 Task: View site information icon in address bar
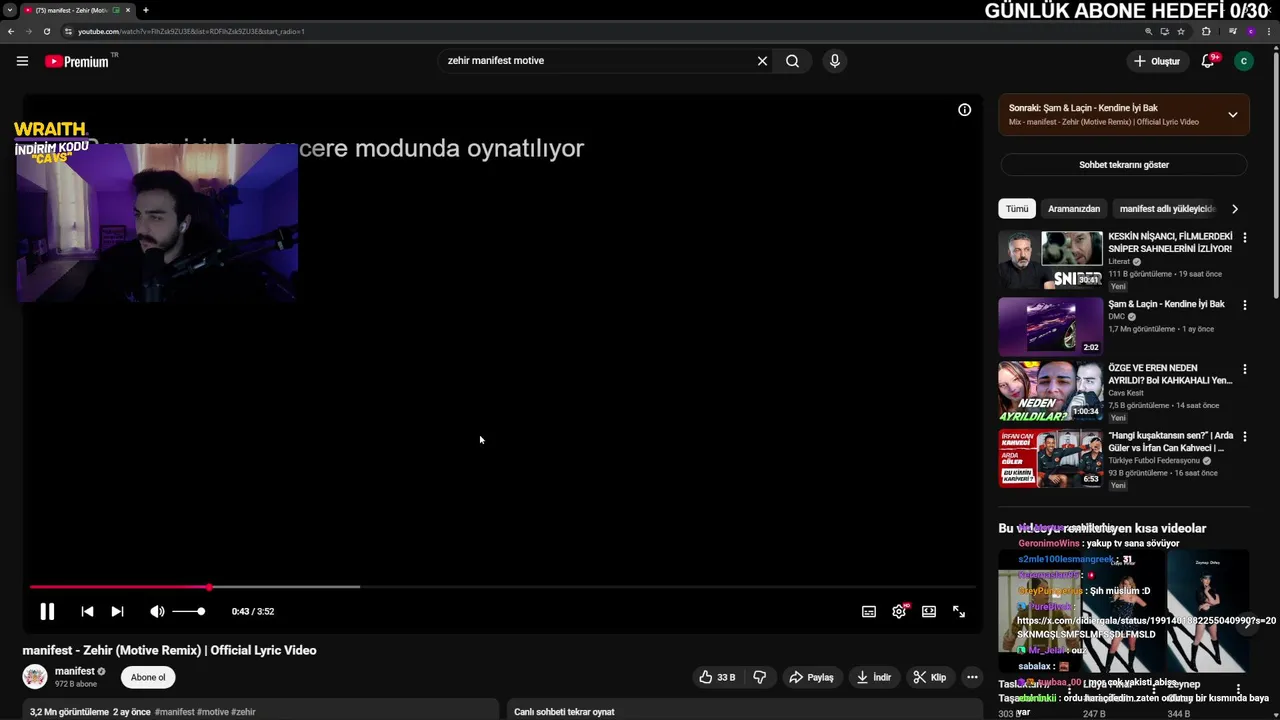(68, 31)
